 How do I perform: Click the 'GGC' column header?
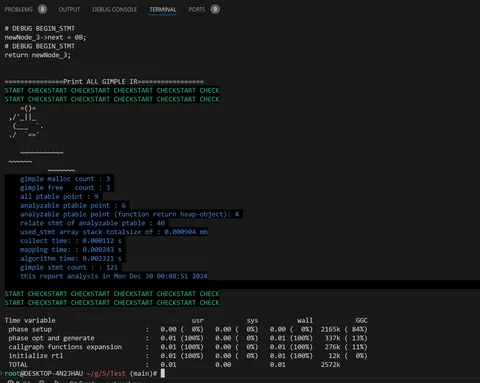click(361, 320)
